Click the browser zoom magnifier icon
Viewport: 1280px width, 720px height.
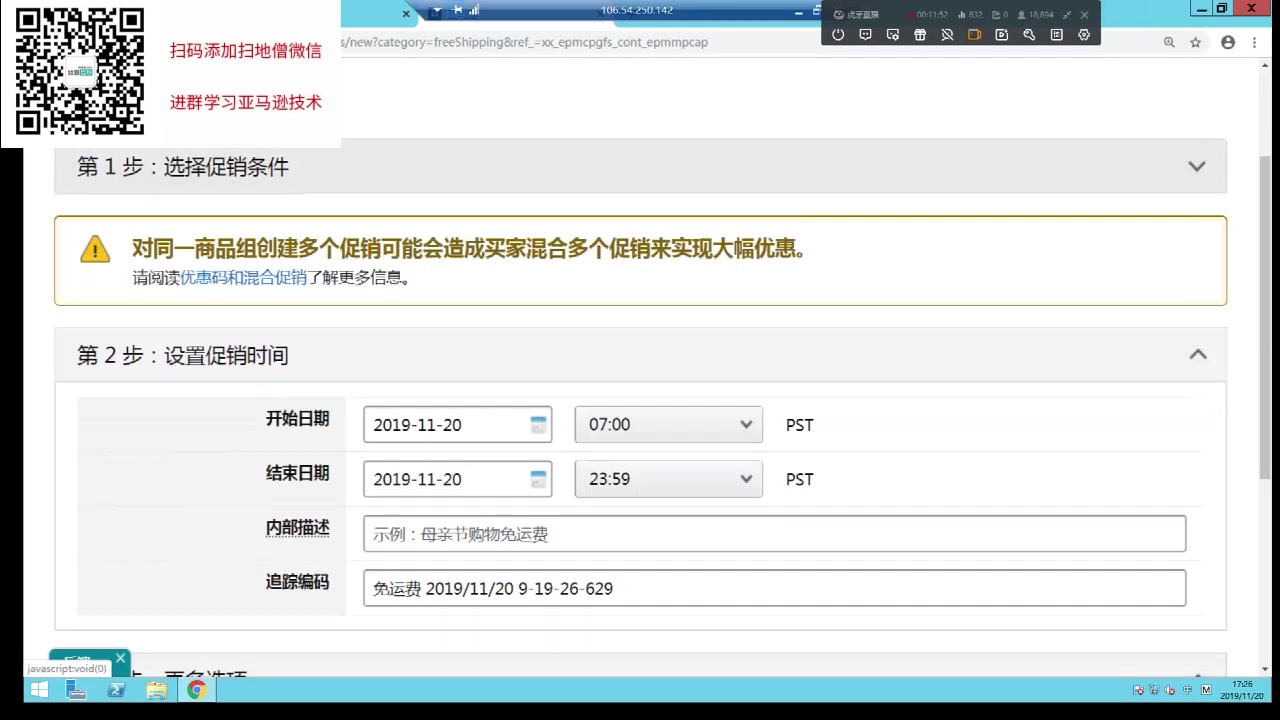point(1169,42)
